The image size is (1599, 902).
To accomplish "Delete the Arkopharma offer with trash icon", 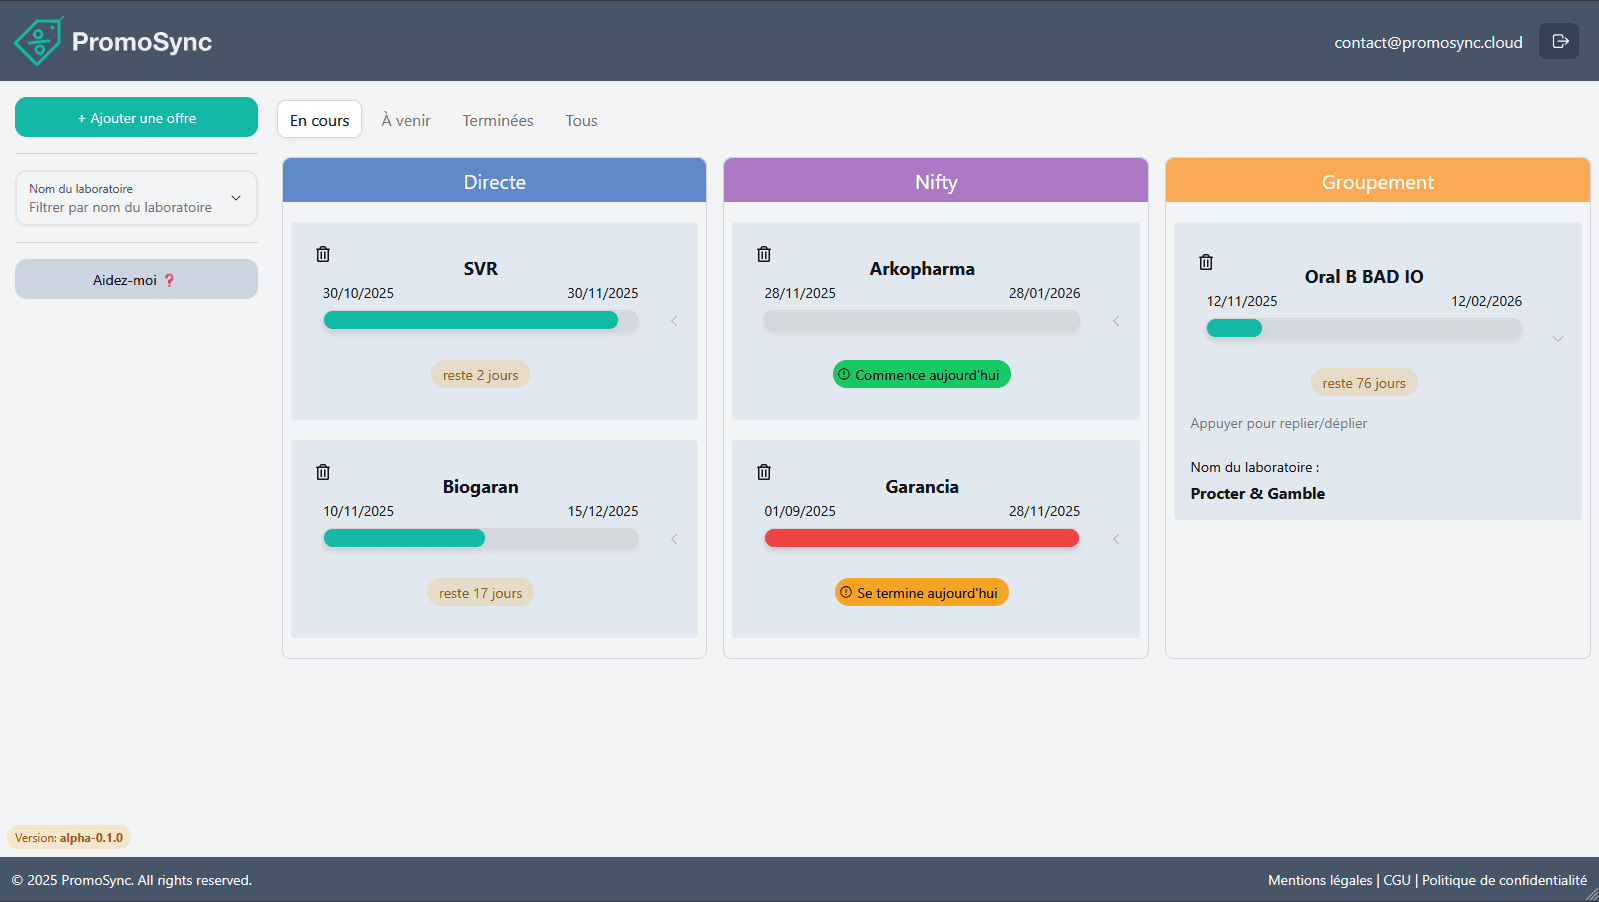I will click(x=764, y=254).
